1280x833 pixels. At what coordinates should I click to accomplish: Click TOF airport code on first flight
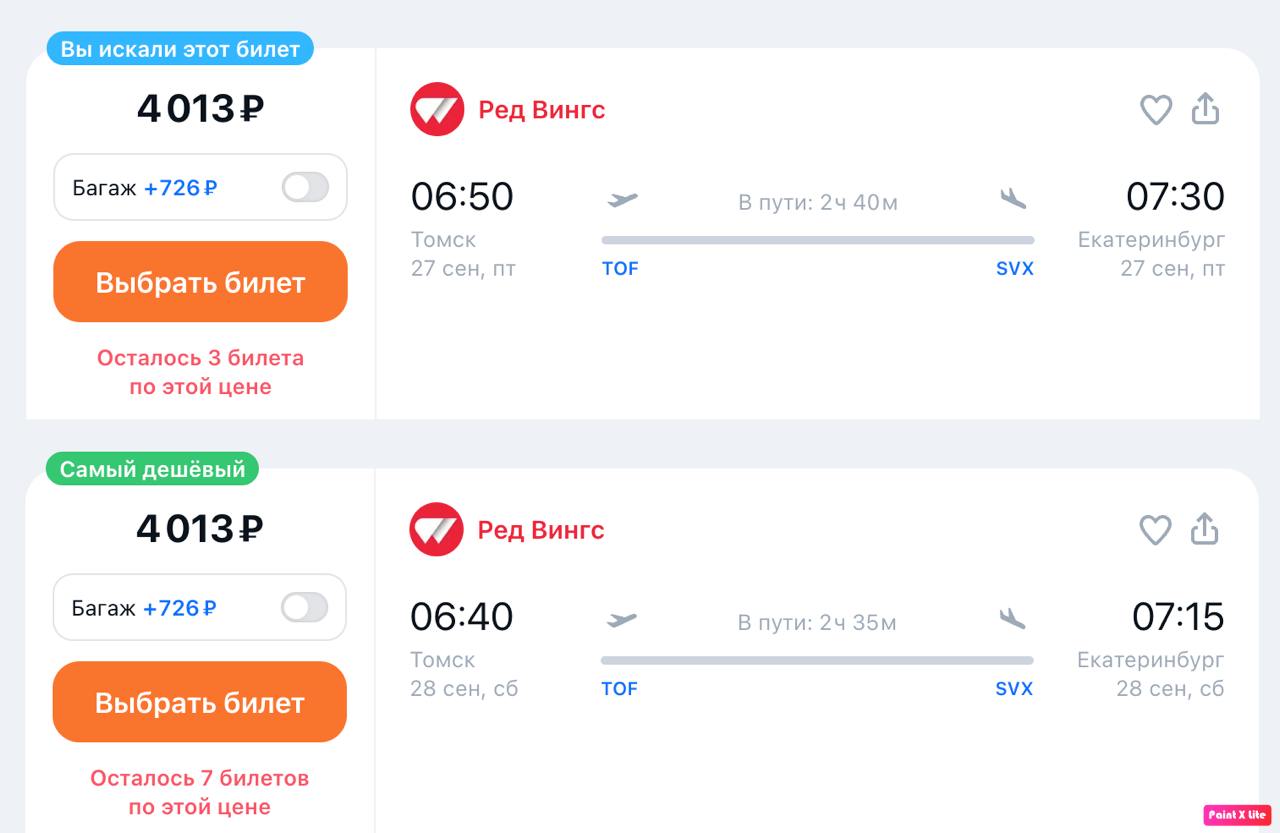[620, 268]
